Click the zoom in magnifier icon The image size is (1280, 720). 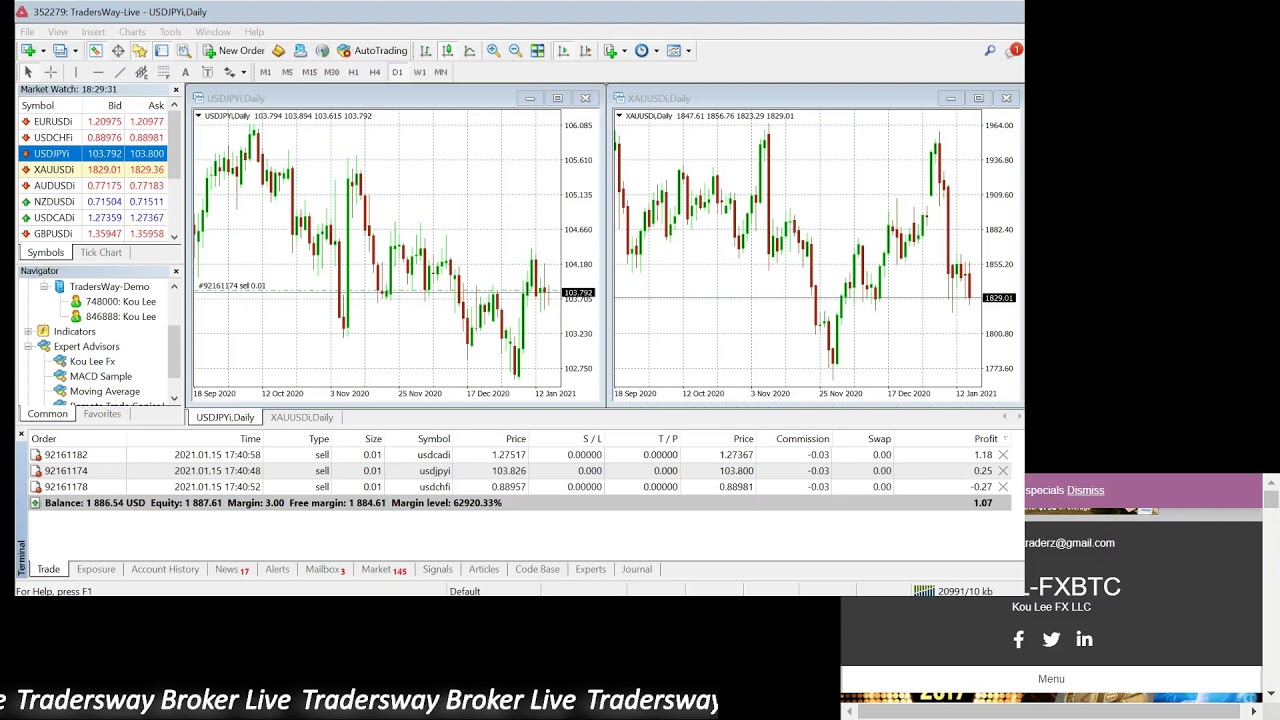point(493,50)
